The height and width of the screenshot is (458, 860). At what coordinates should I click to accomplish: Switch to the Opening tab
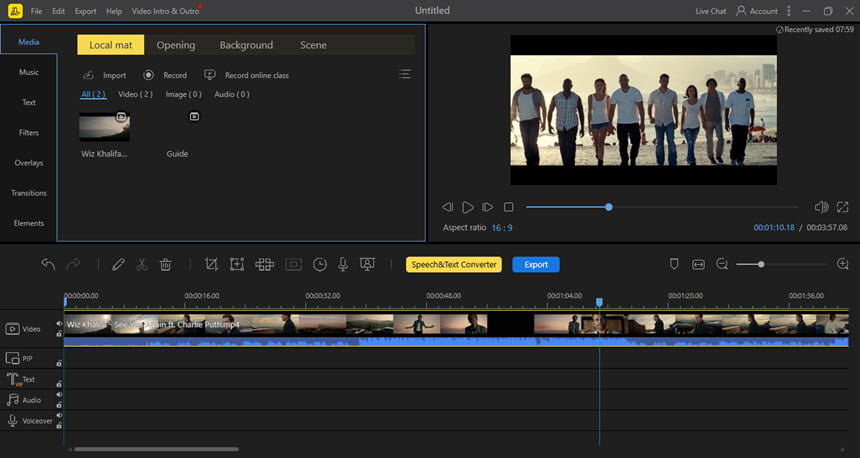point(176,45)
